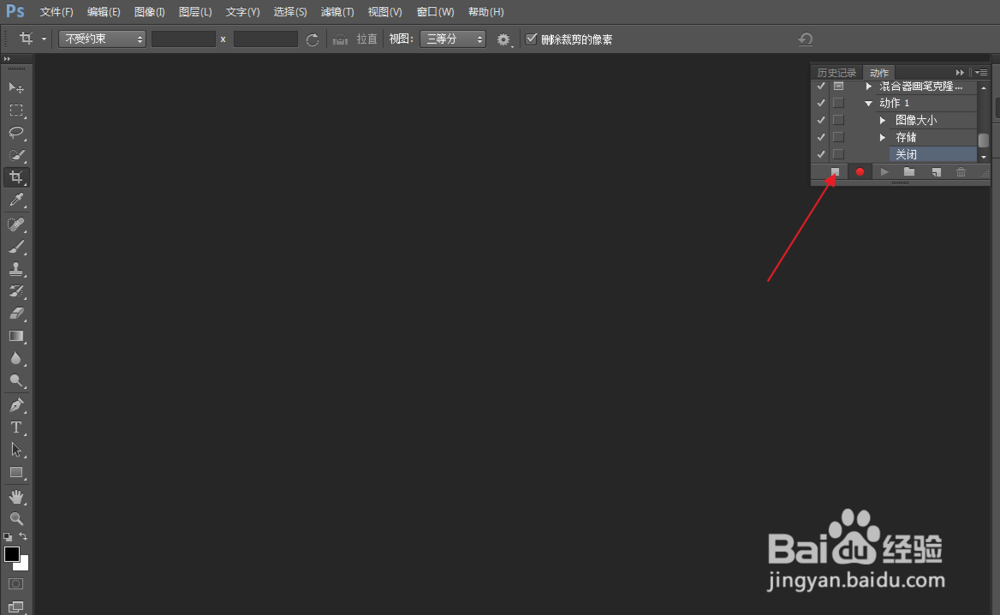Expand the 存储 step

pos(883,138)
